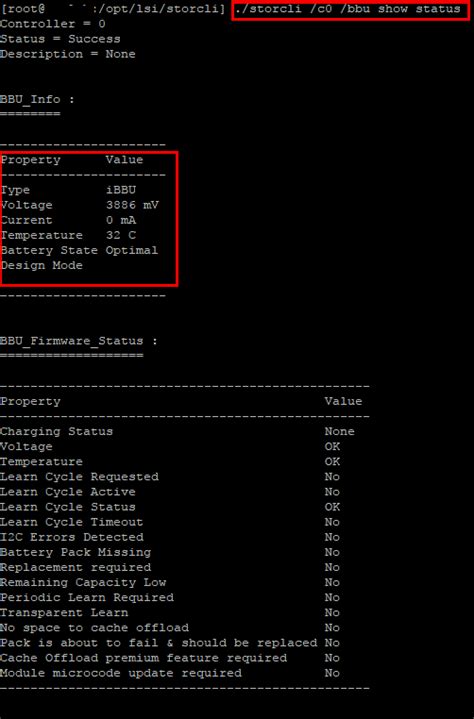Click the 'Learn Cycle Requested' label
This screenshot has height=719, width=474.
79,477
